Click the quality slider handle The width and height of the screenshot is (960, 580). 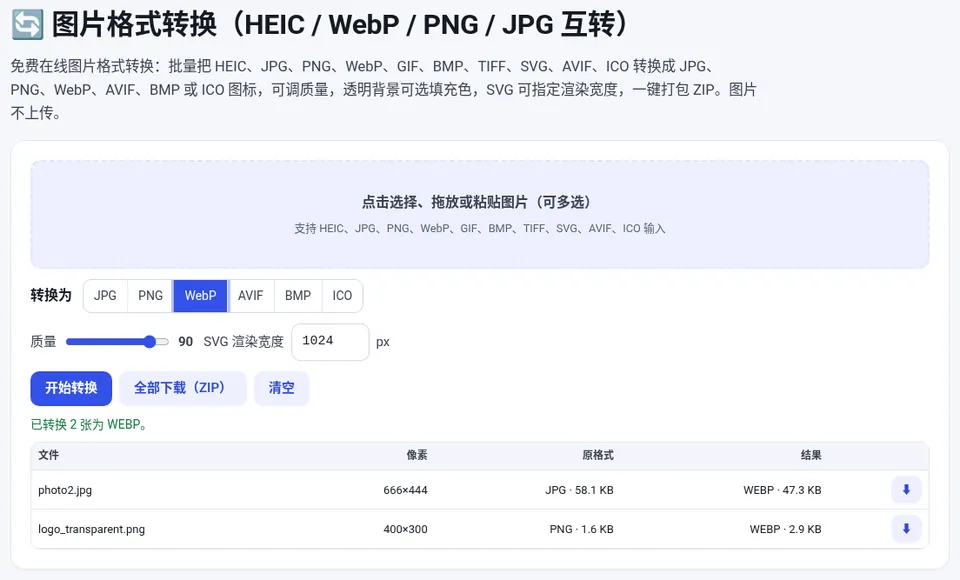(149, 342)
